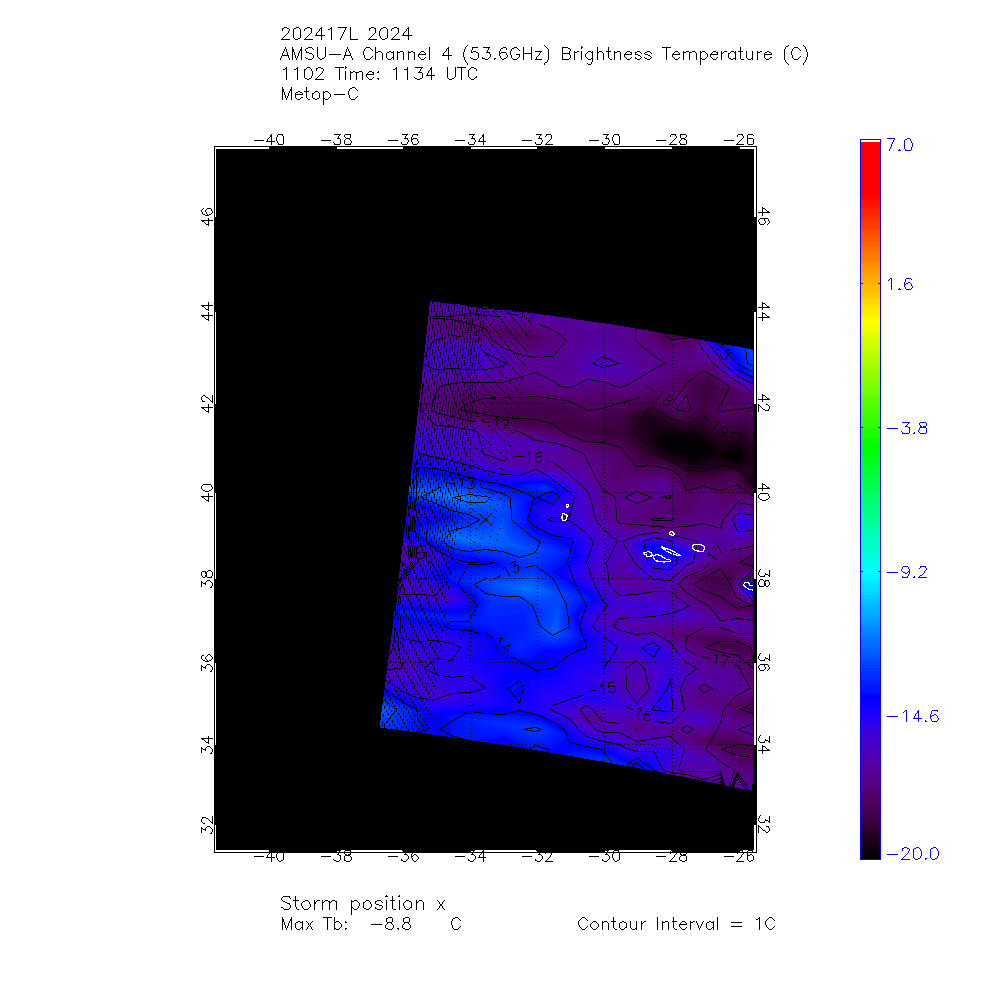Click the right axis latitude label "32"
Image resolution: width=1000 pixels, height=1000 pixels.
(764, 825)
